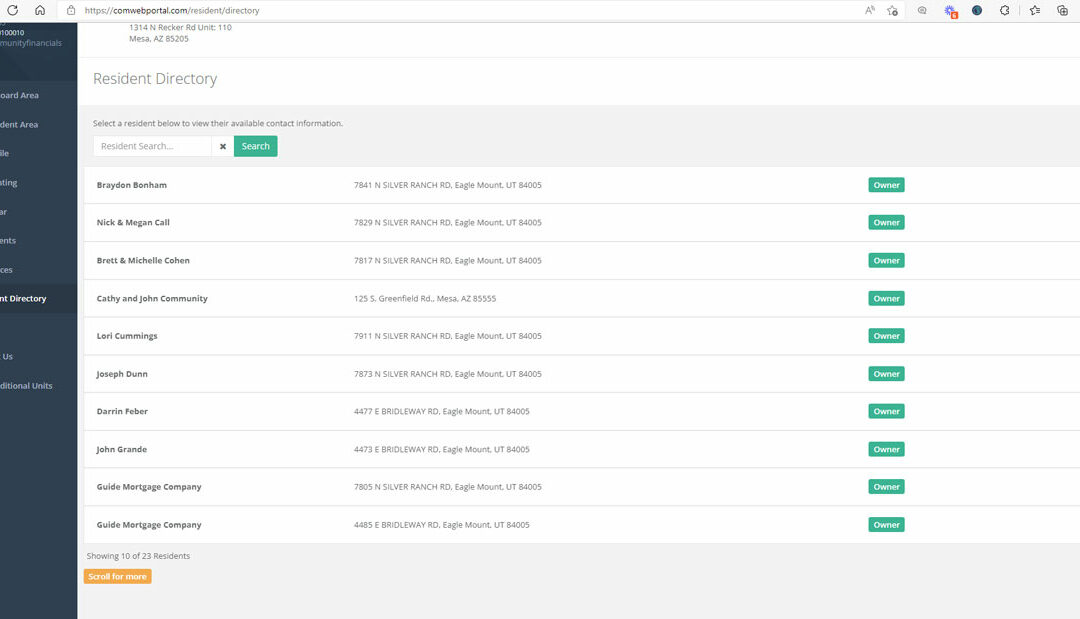Open resident Braydon Bonham's contact info

132,185
